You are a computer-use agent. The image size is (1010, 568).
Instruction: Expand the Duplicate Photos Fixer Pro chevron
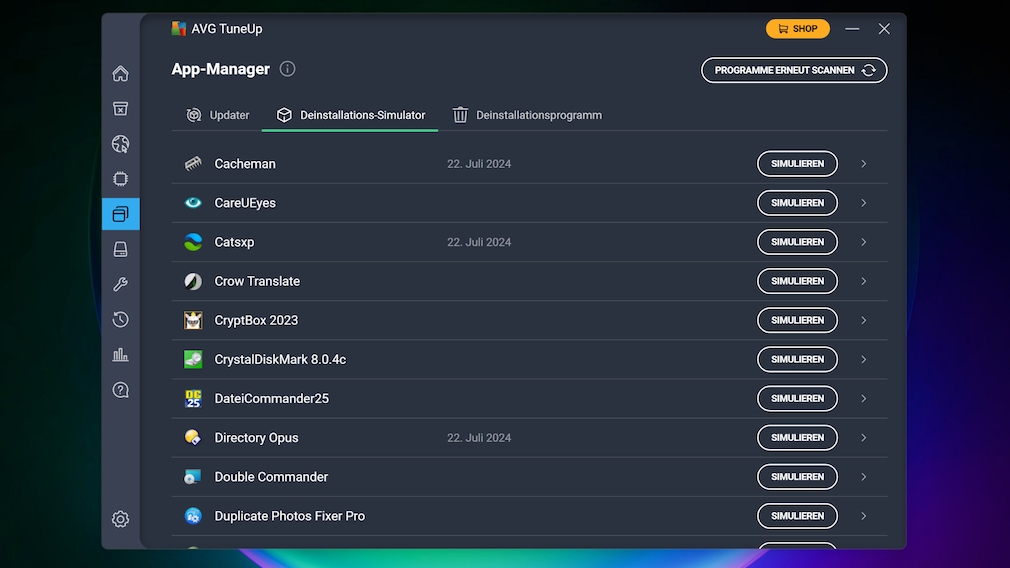(863, 516)
